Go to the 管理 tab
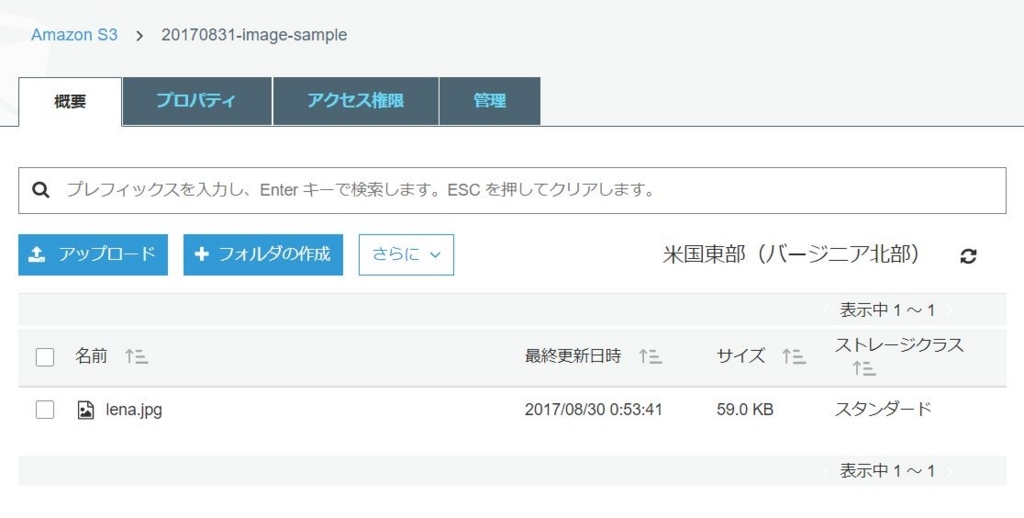The width and height of the screenshot is (1024, 518). pos(490,101)
